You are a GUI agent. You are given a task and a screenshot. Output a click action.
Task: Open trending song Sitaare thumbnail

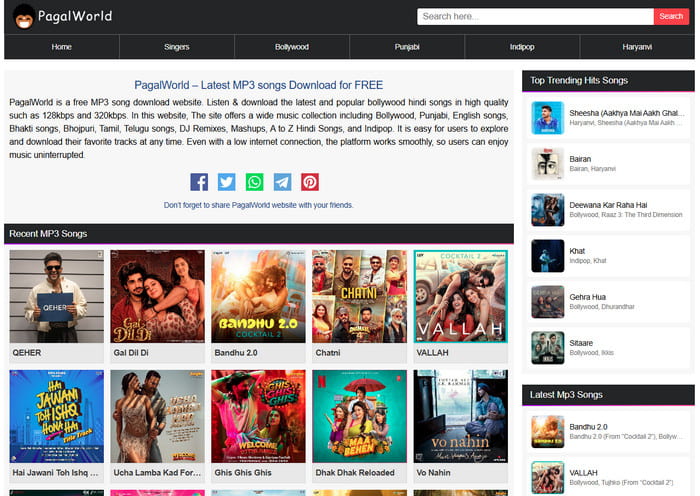pyautogui.click(x=548, y=348)
